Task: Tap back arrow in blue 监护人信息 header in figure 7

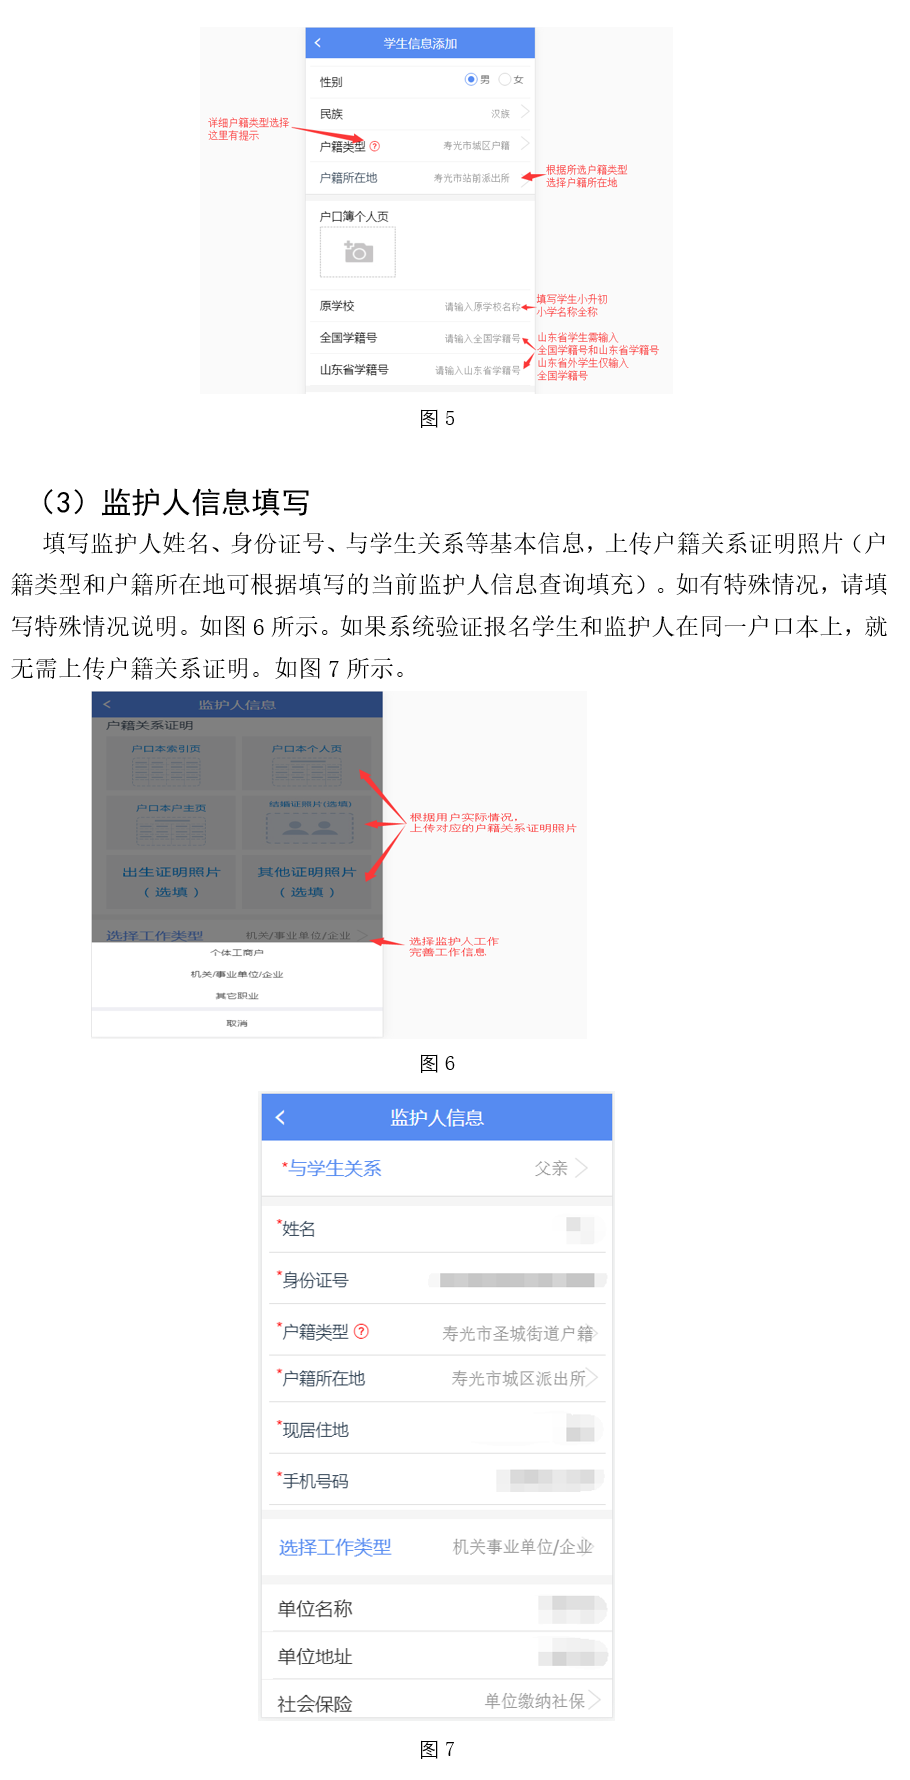Action: (281, 1118)
